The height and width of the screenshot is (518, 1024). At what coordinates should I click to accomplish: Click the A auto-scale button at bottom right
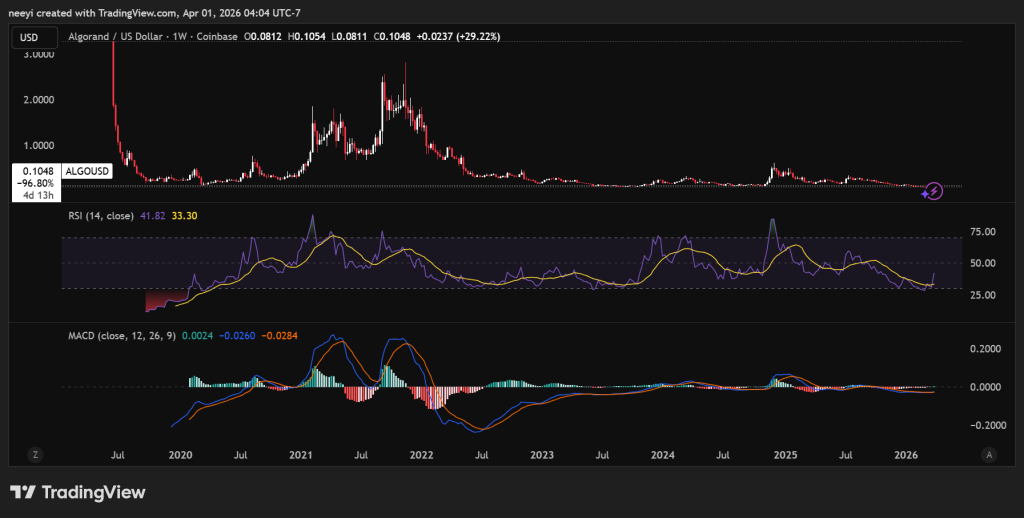tap(988, 454)
